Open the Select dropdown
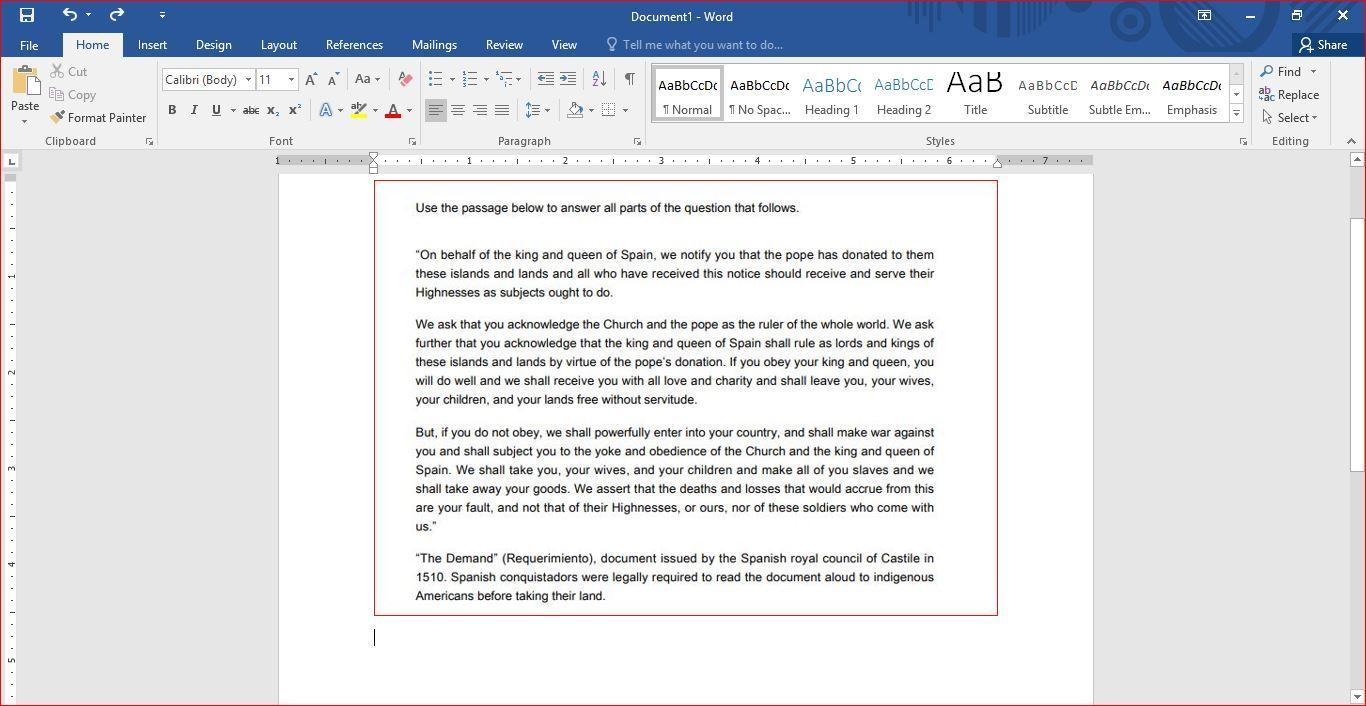 (x=1290, y=118)
